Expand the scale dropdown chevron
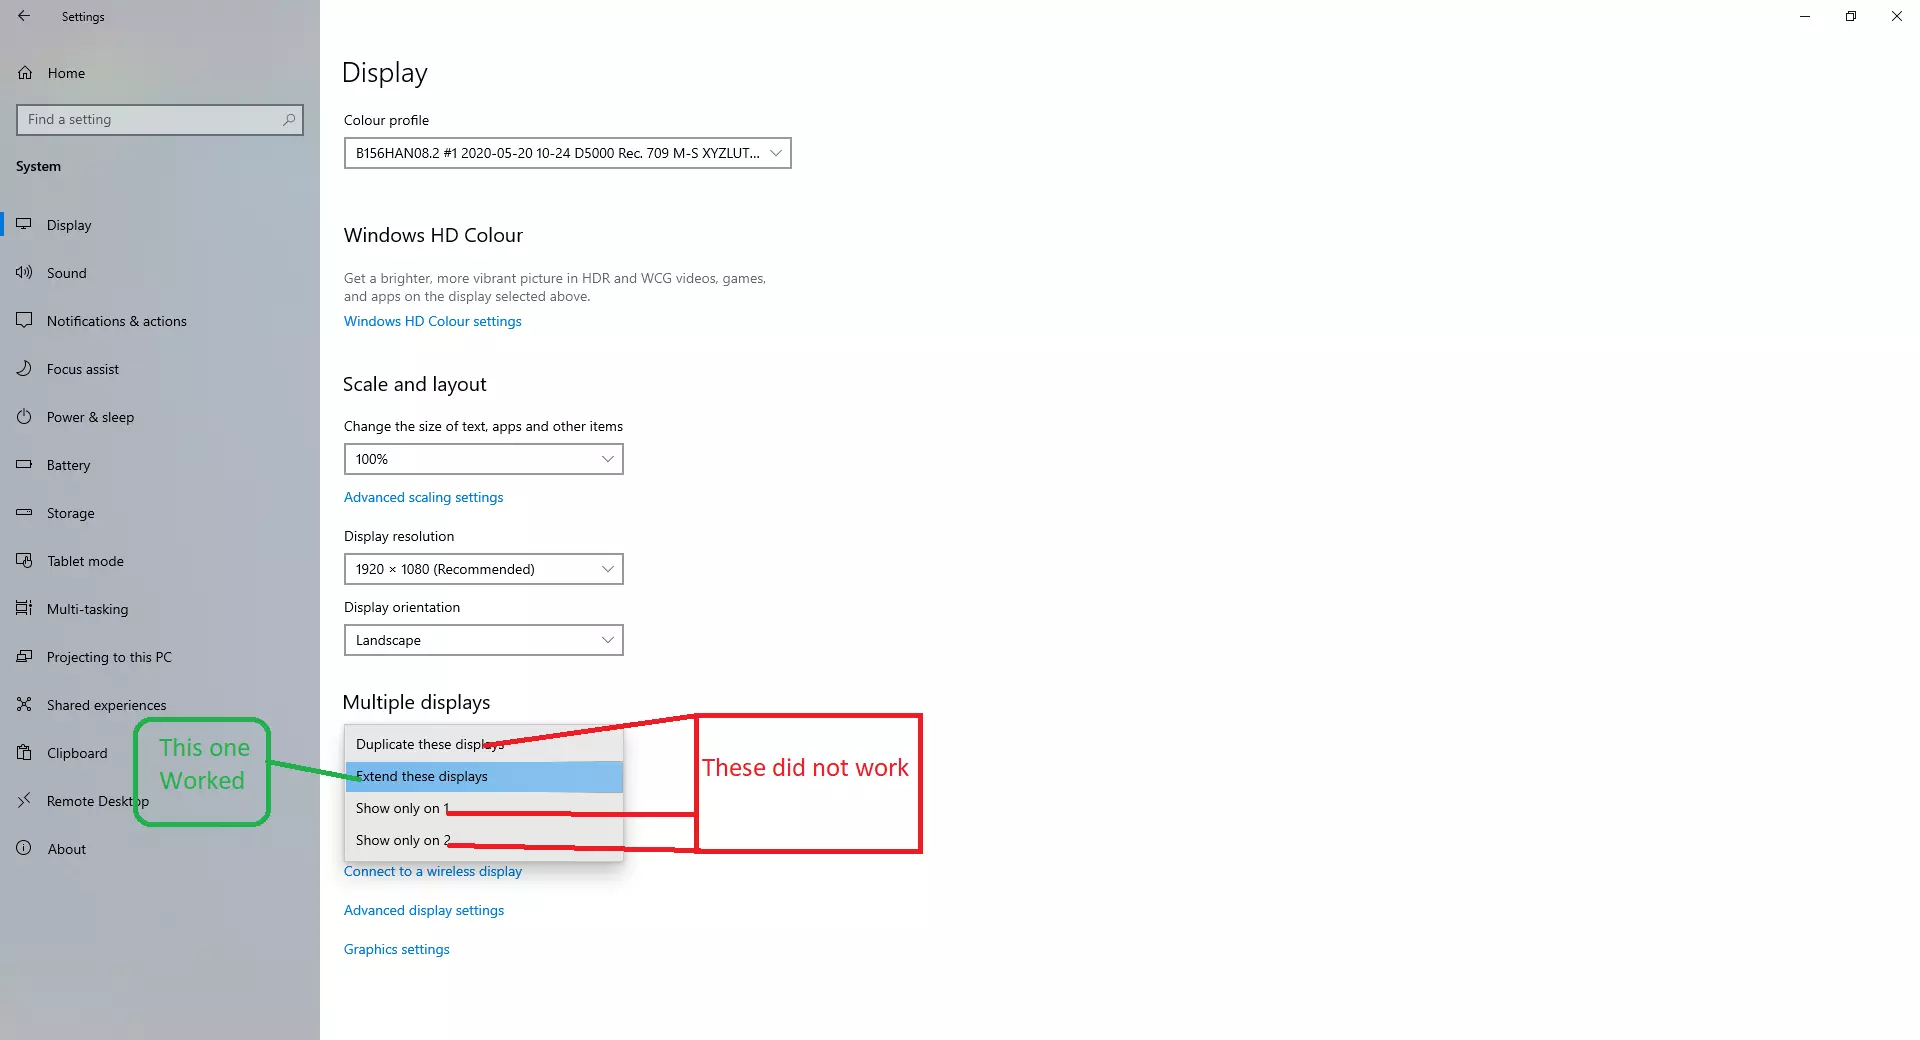This screenshot has height=1040, width=1920. point(607,459)
